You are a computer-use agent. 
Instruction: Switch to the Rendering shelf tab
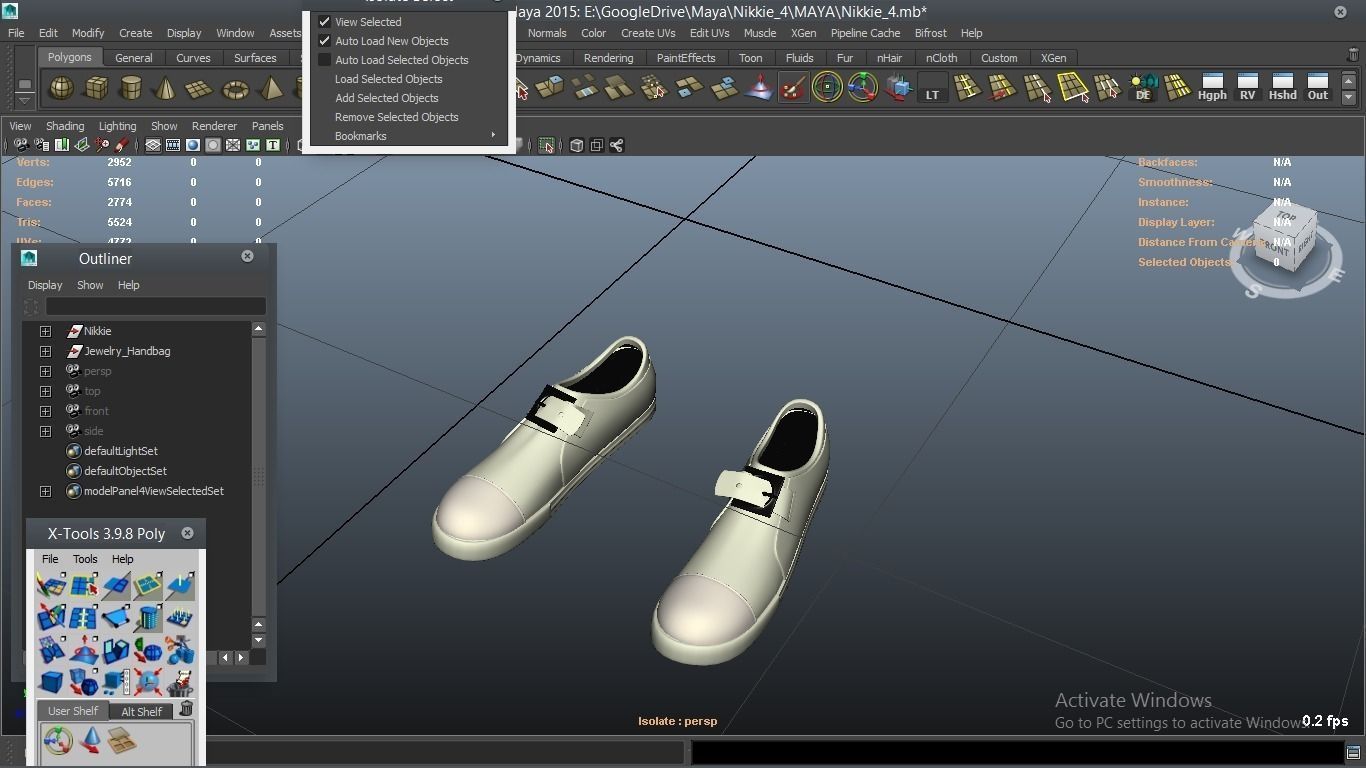pos(608,58)
